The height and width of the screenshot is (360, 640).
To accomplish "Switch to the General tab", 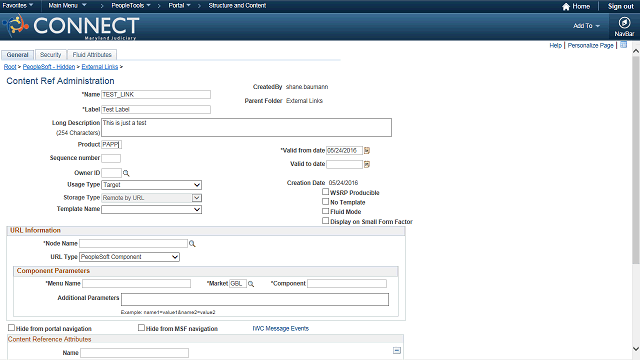I will (18, 55).
